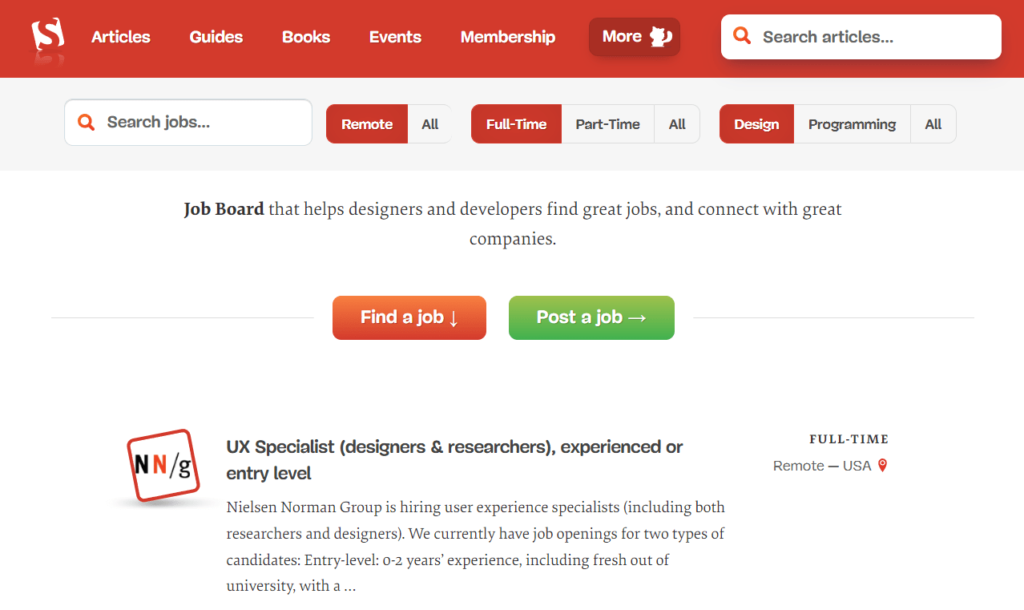Image resolution: width=1024 pixels, height=610 pixels.
Task: Select the Full-Time filter
Action: pyautogui.click(x=516, y=124)
